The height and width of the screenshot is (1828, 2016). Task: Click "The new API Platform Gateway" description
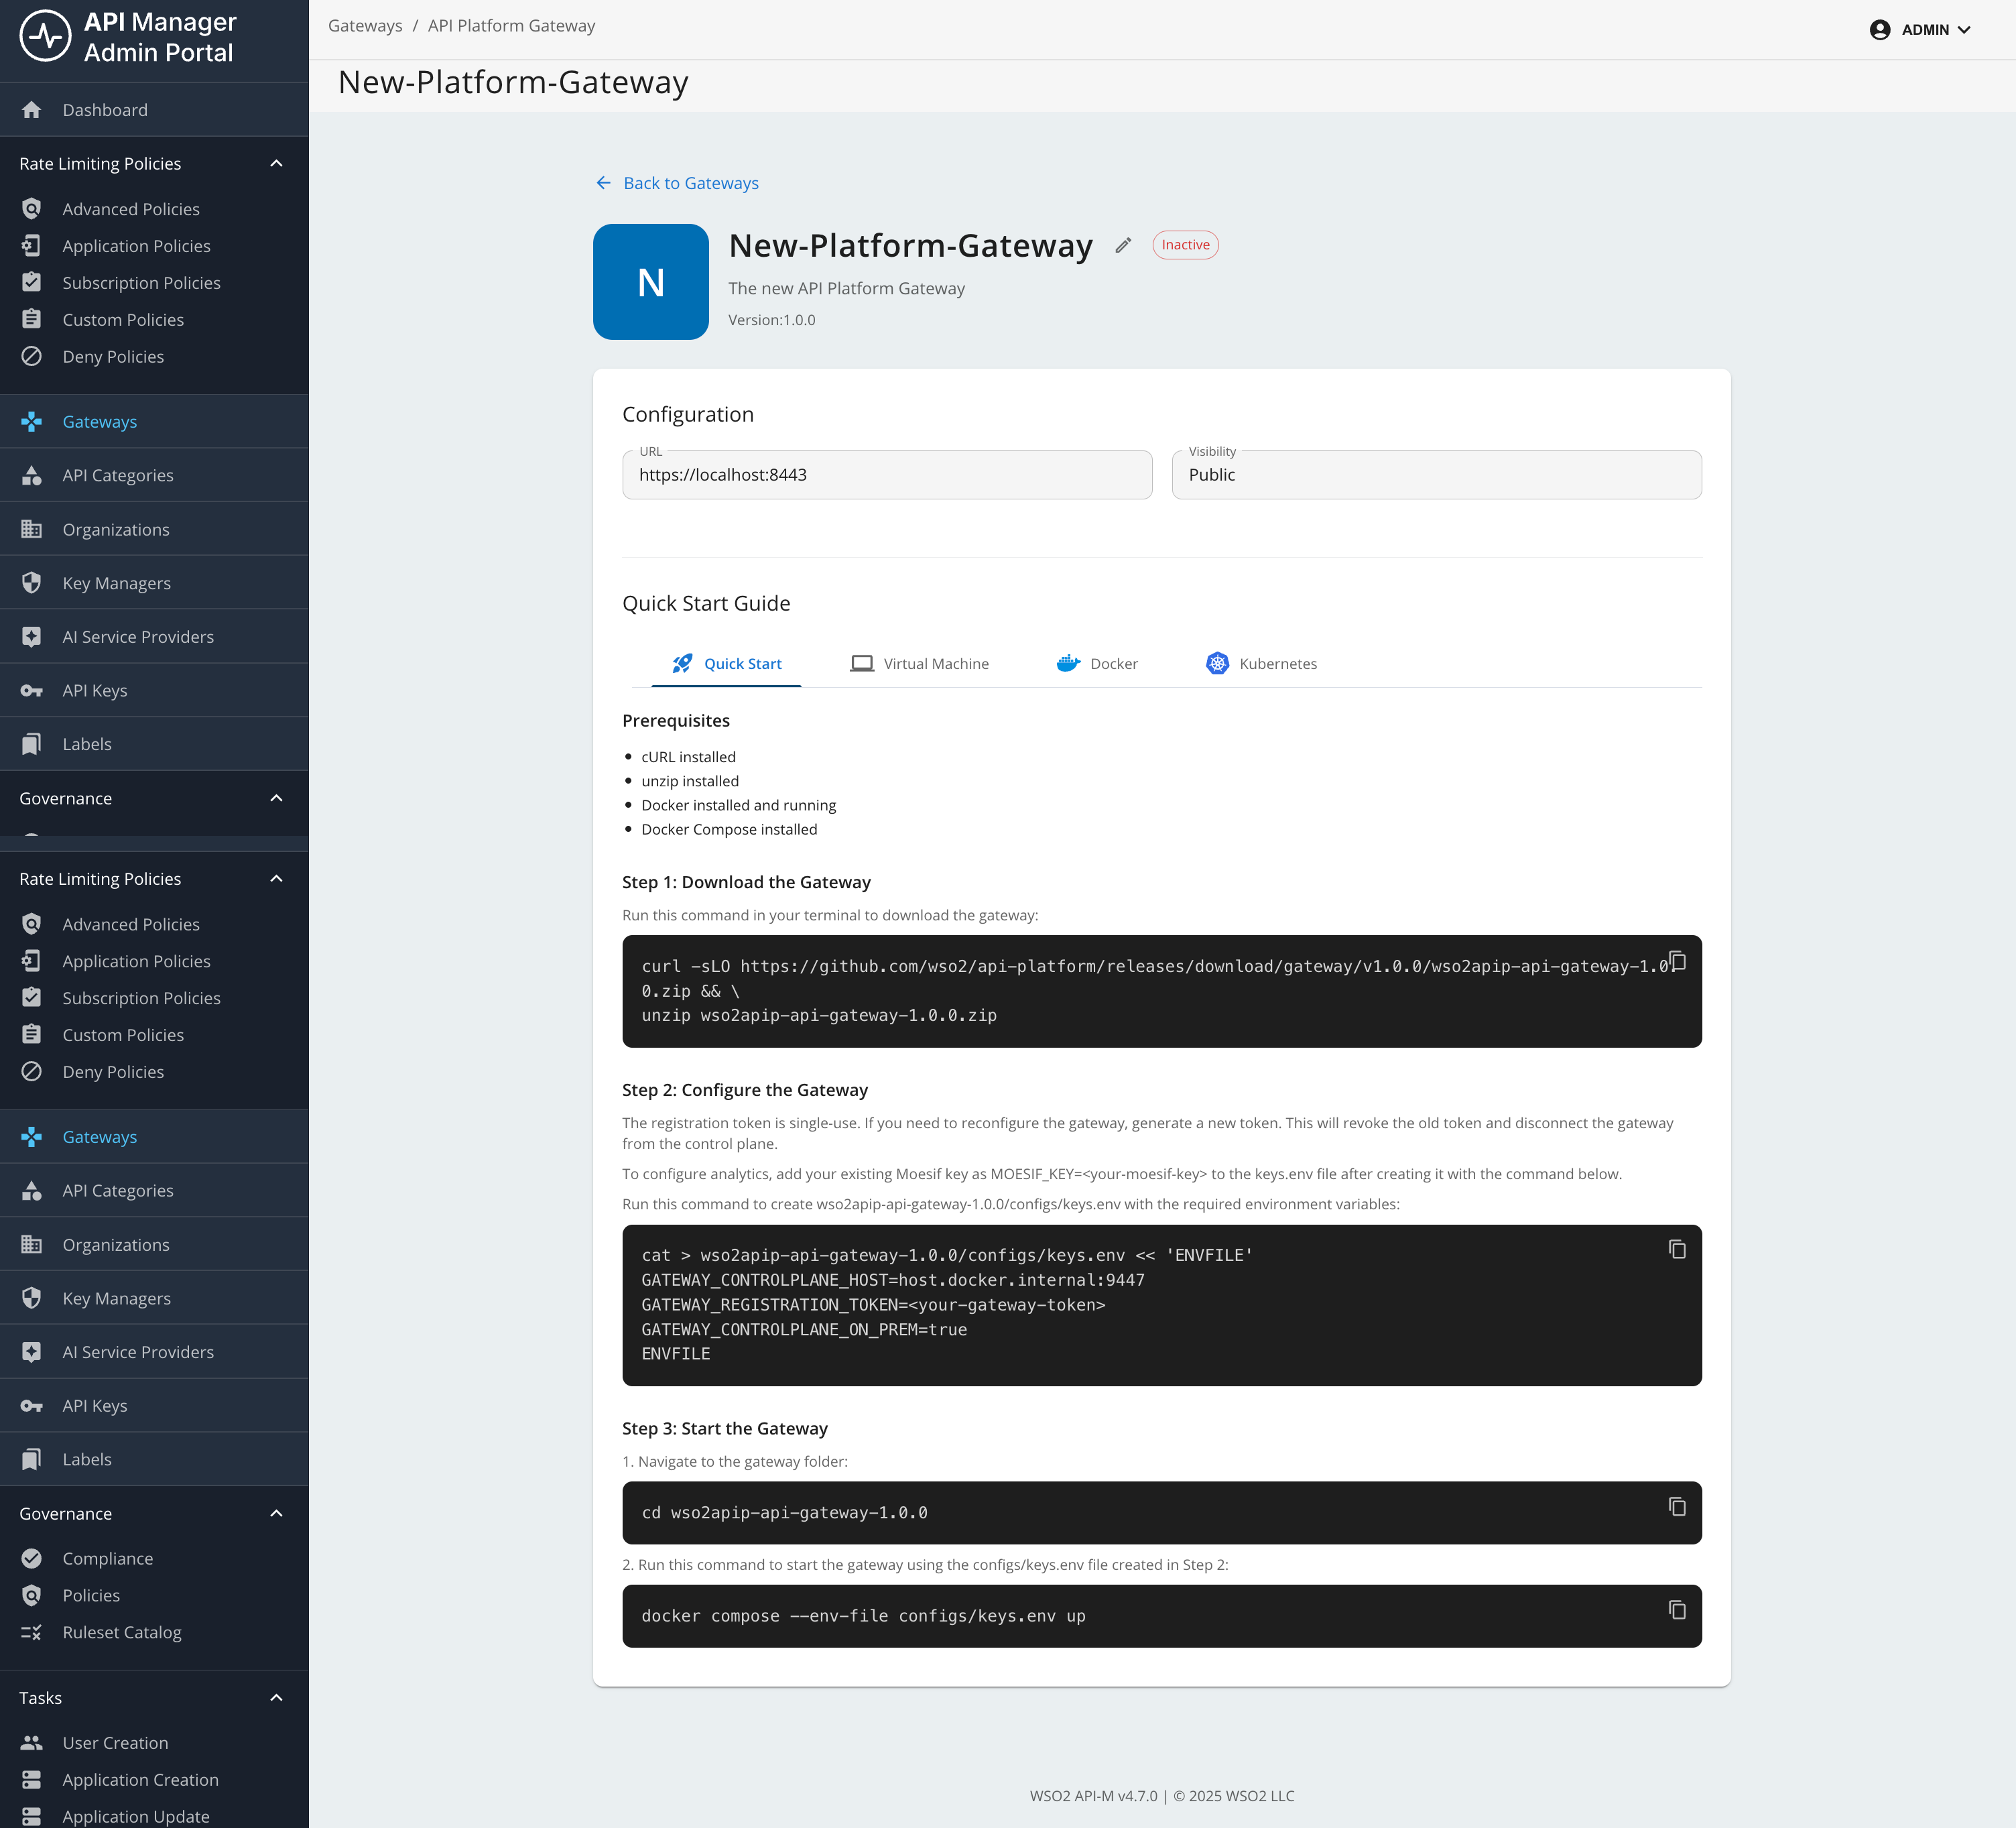tap(846, 288)
